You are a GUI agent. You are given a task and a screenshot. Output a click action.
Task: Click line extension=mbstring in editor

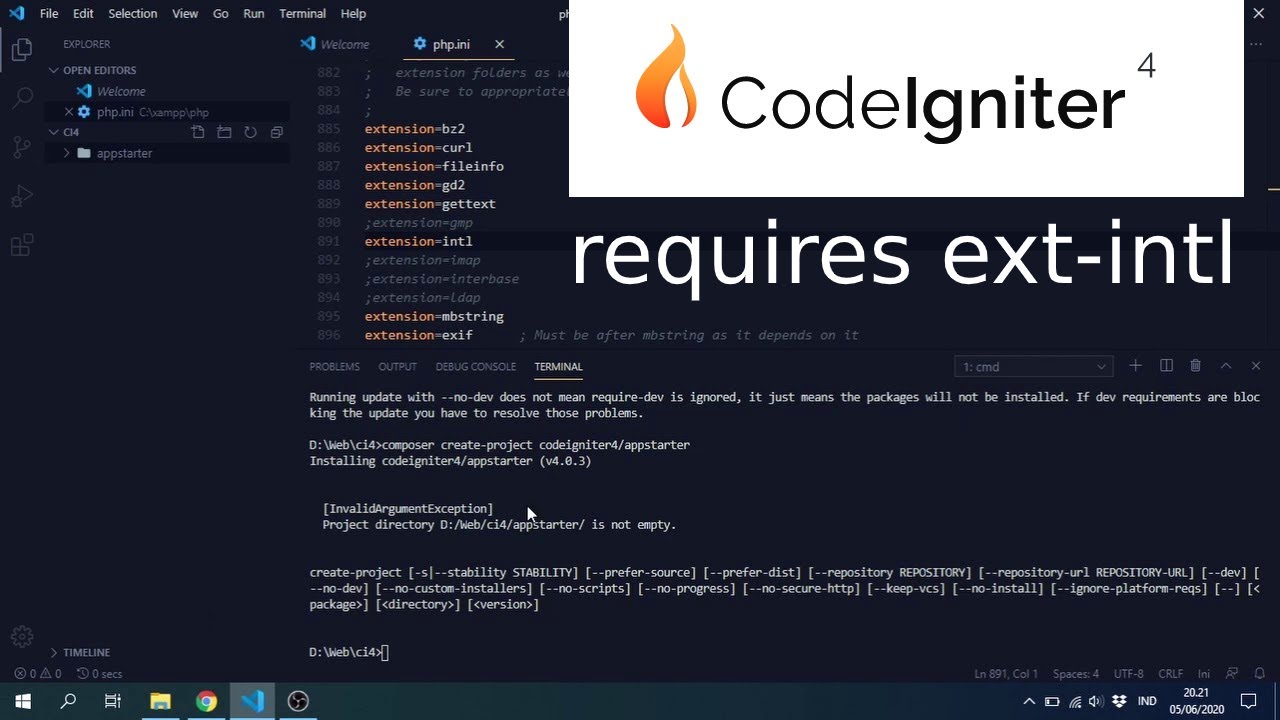pos(434,317)
